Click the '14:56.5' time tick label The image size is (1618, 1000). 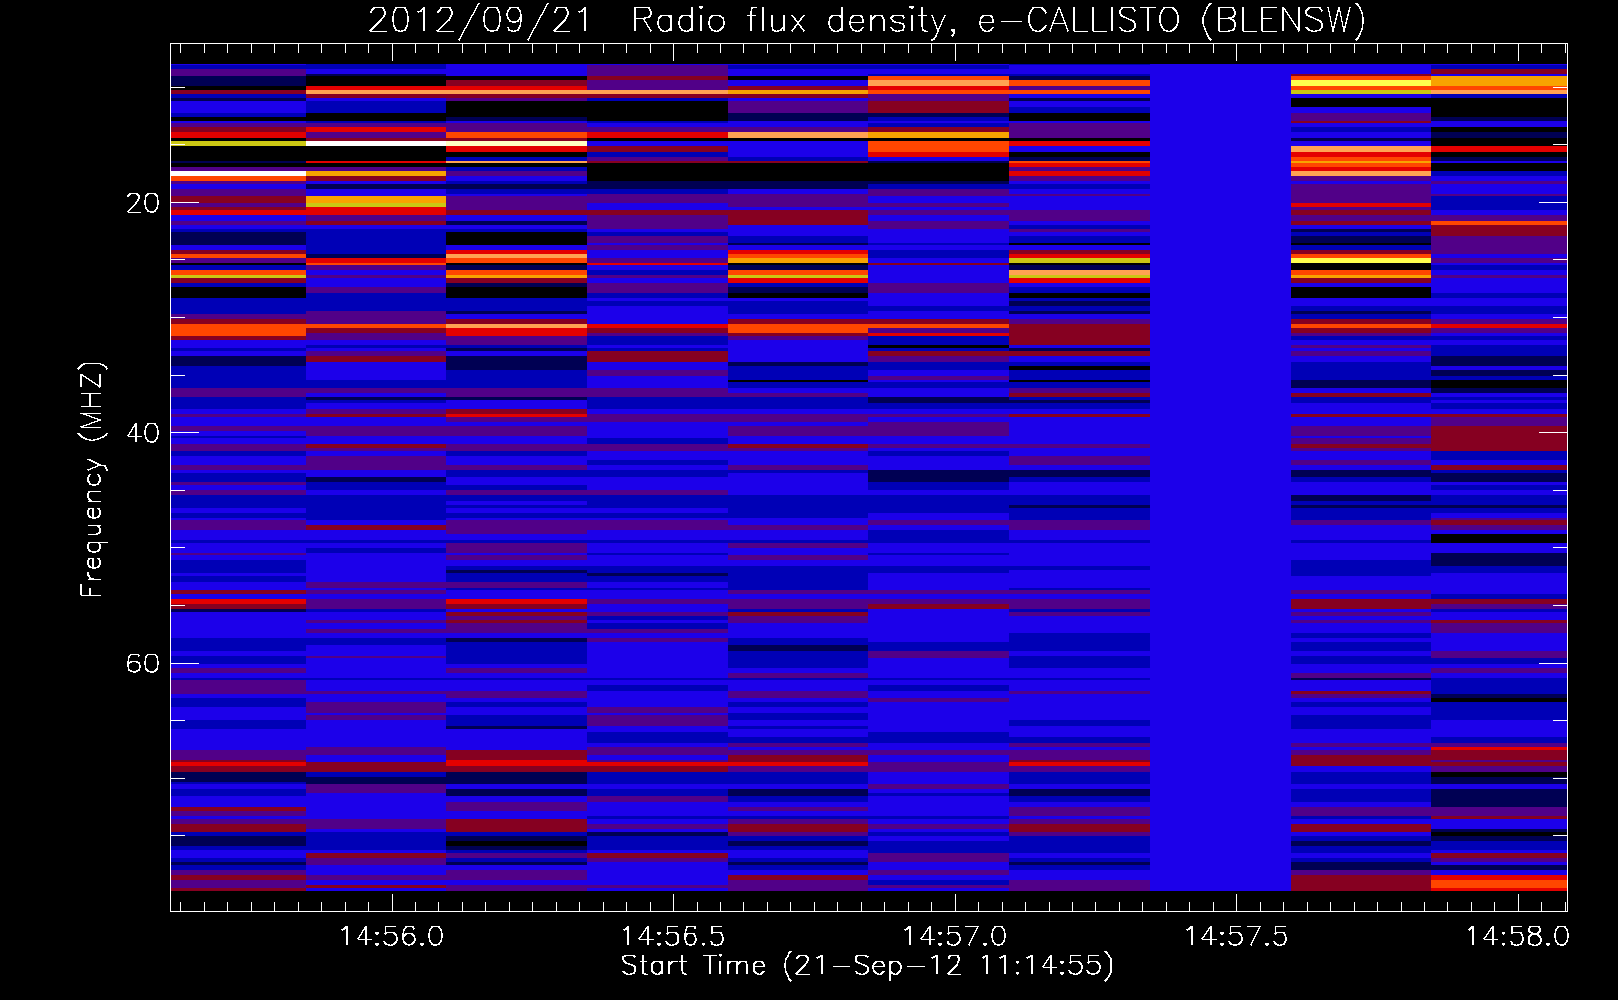click(x=673, y=936)
